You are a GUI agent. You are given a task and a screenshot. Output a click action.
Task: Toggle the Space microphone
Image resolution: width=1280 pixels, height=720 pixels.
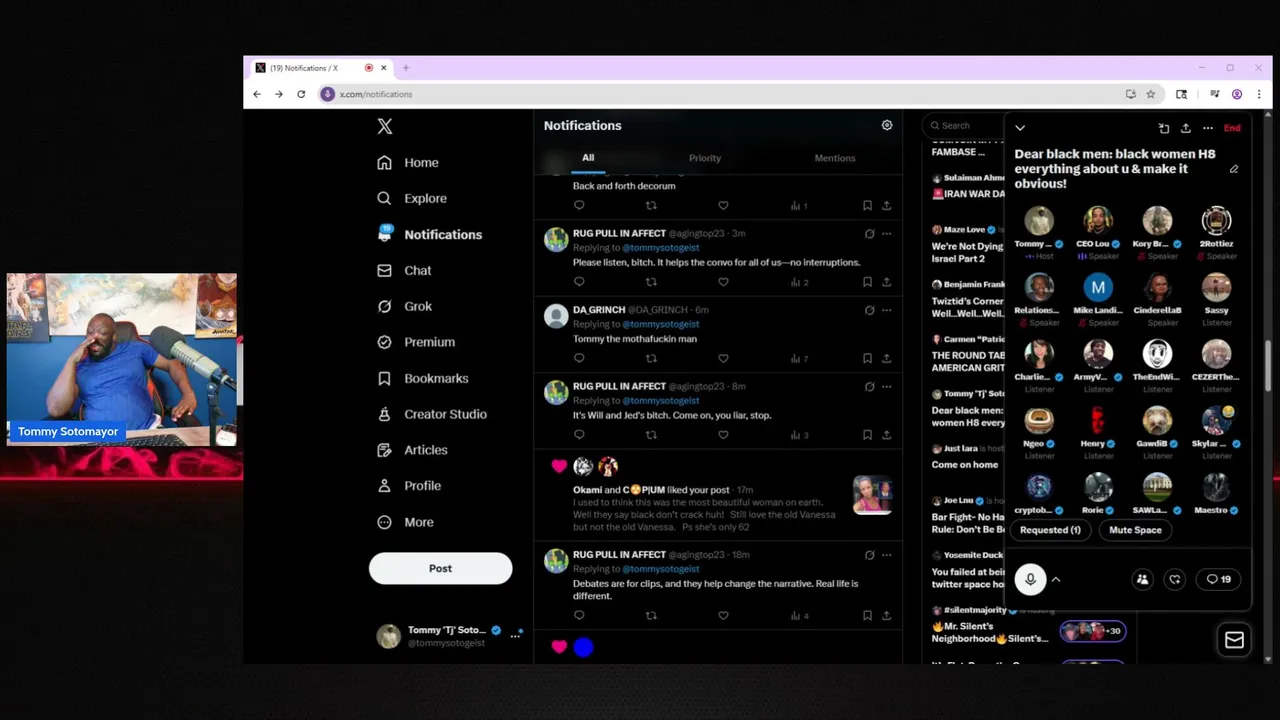pyautogui.click(x=1030, y=579)
